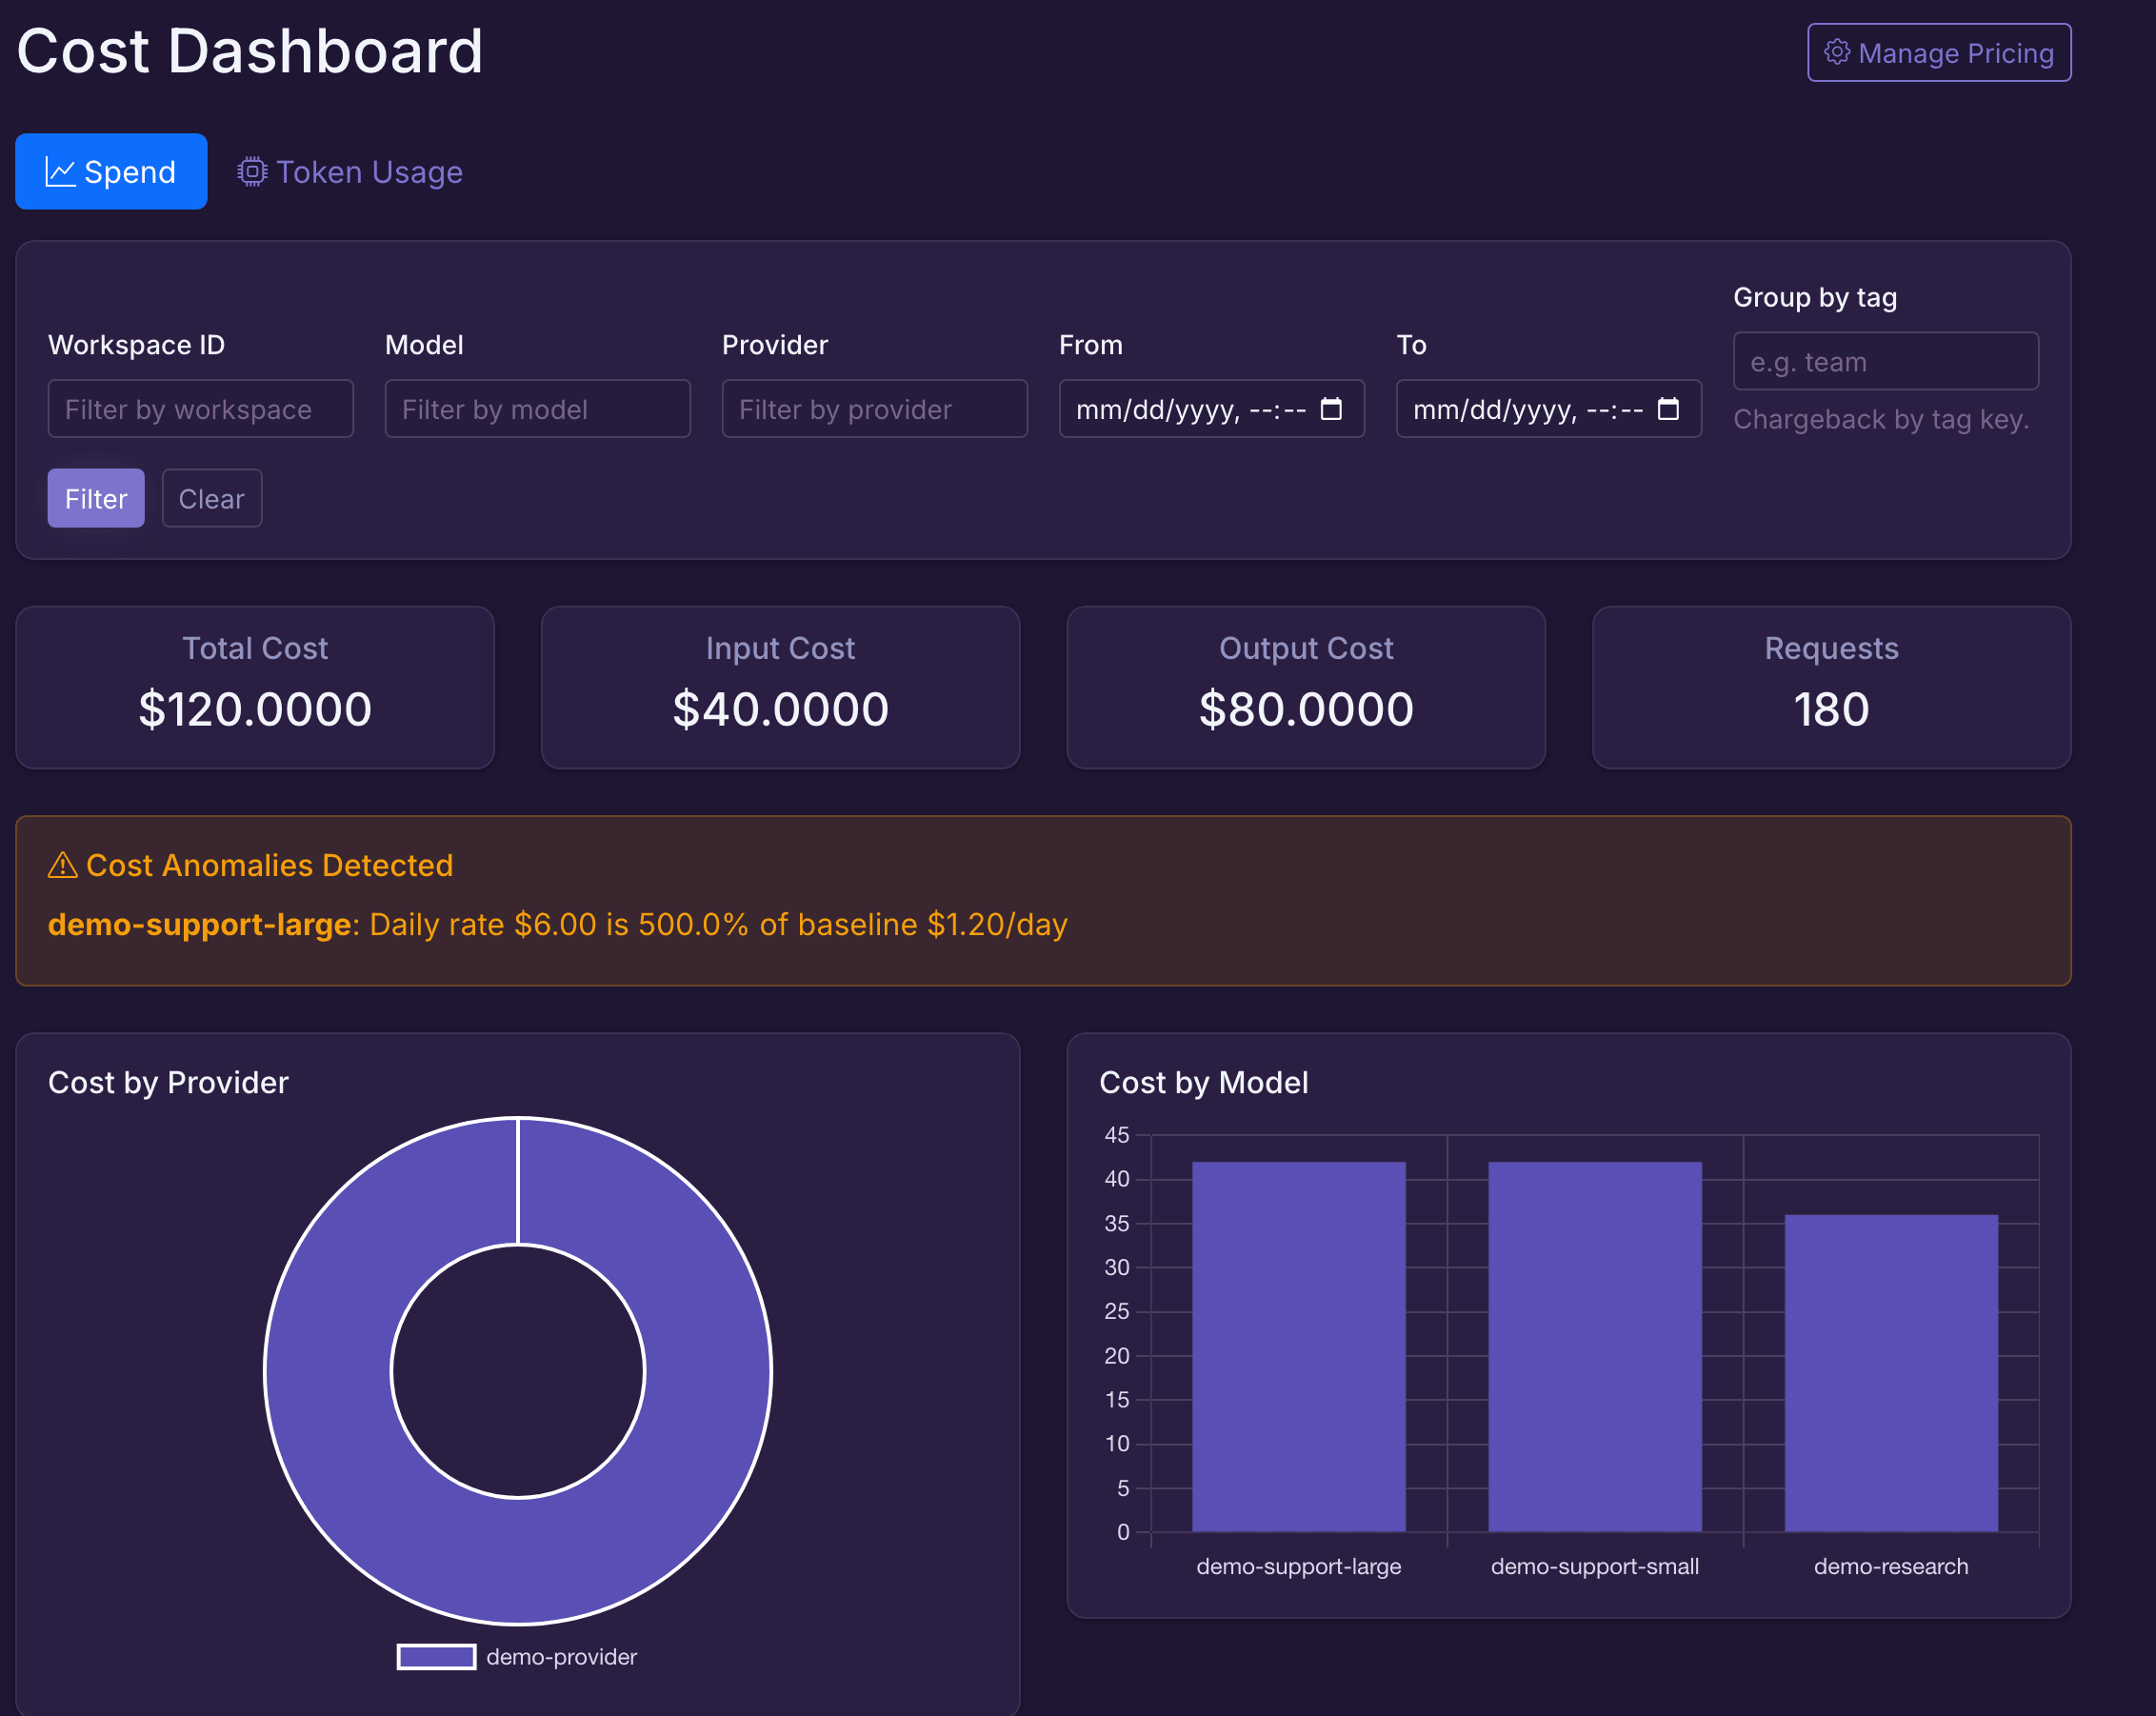Viewport: 2156px width, 1716px height.
Task: Click the warning triangle anomaly icon
Action: coord(63,865)
